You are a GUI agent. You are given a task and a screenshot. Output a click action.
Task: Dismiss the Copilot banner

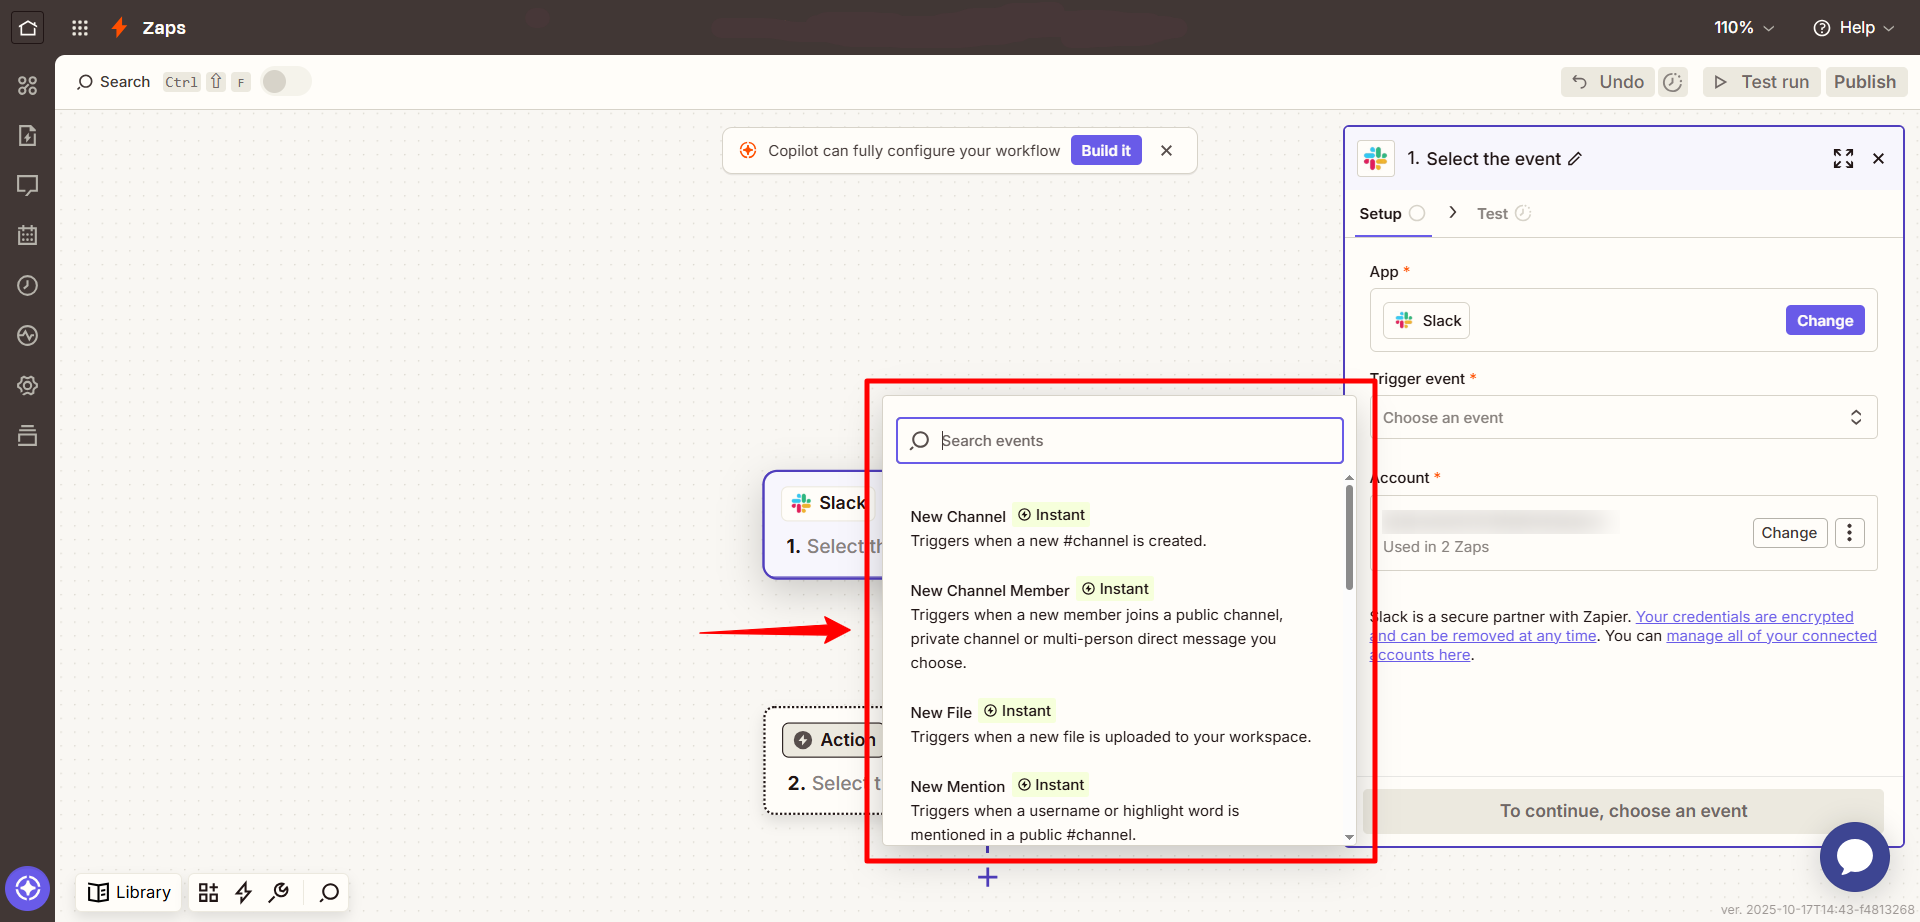click(1166, 151)
